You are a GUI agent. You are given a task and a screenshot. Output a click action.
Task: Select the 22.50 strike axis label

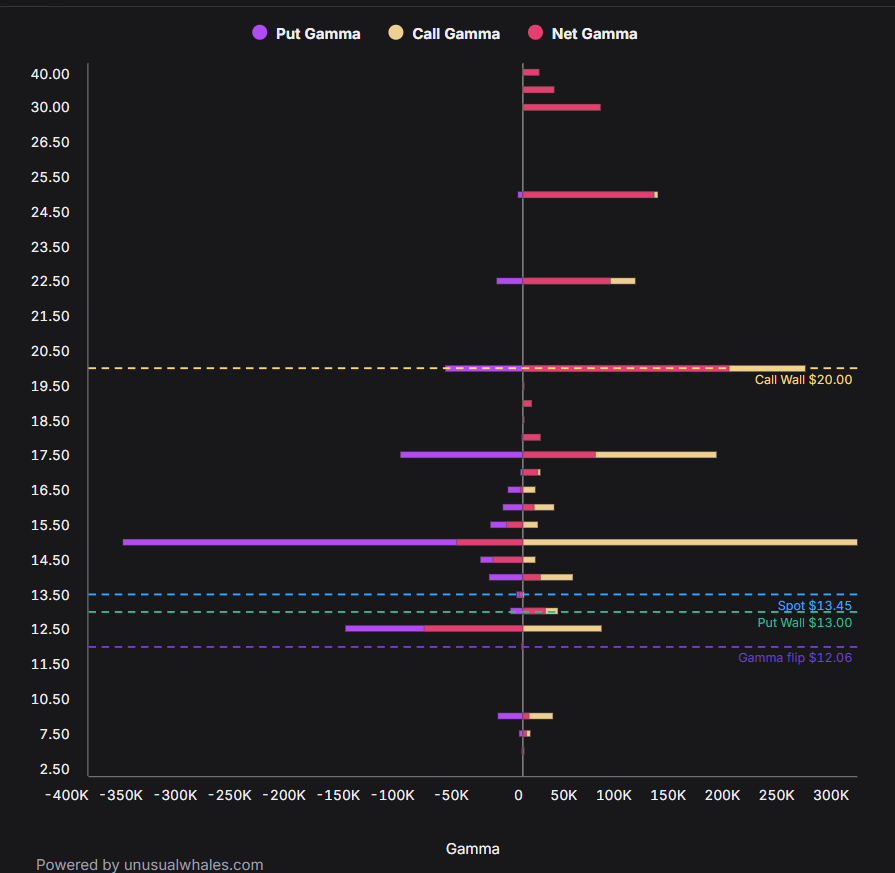coord(50,281)
